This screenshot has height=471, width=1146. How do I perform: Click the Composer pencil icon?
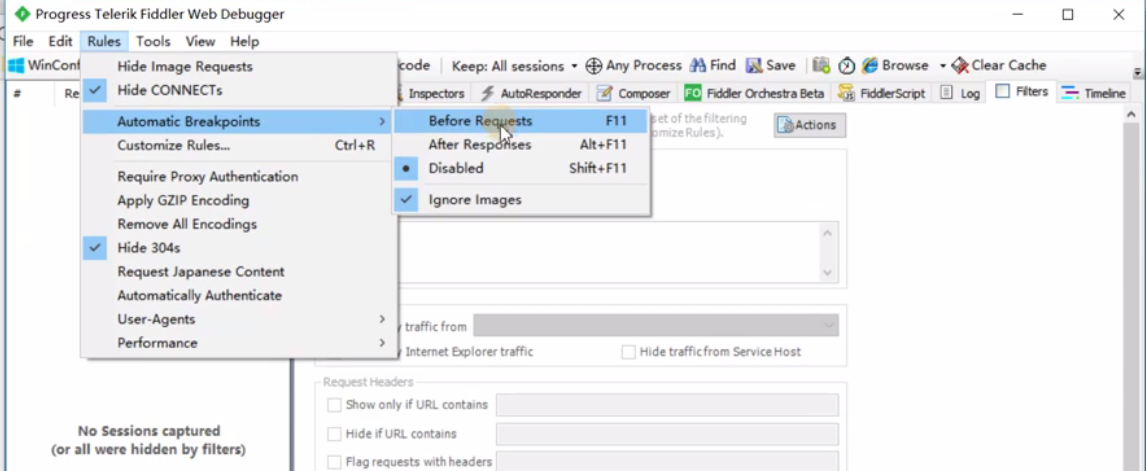[604, 93]
